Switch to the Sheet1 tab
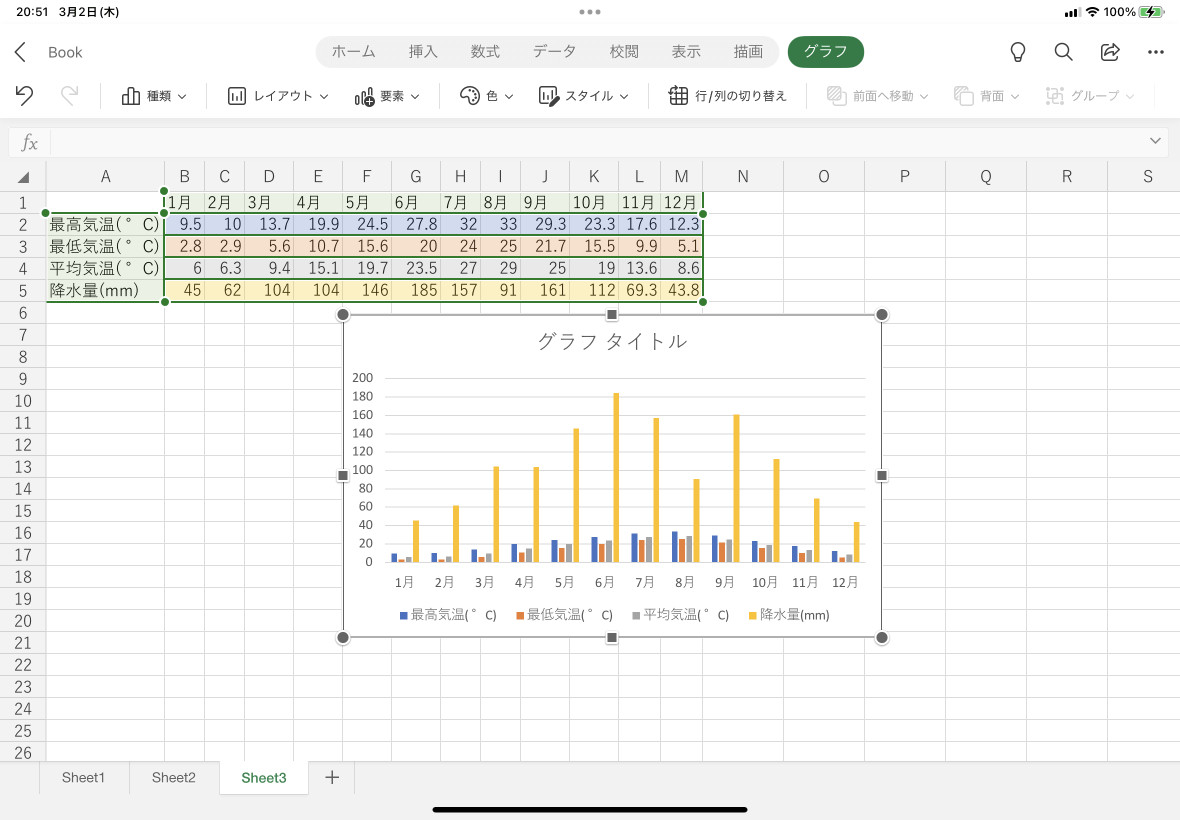This screenshot has width=1180, height=820. 83,777
